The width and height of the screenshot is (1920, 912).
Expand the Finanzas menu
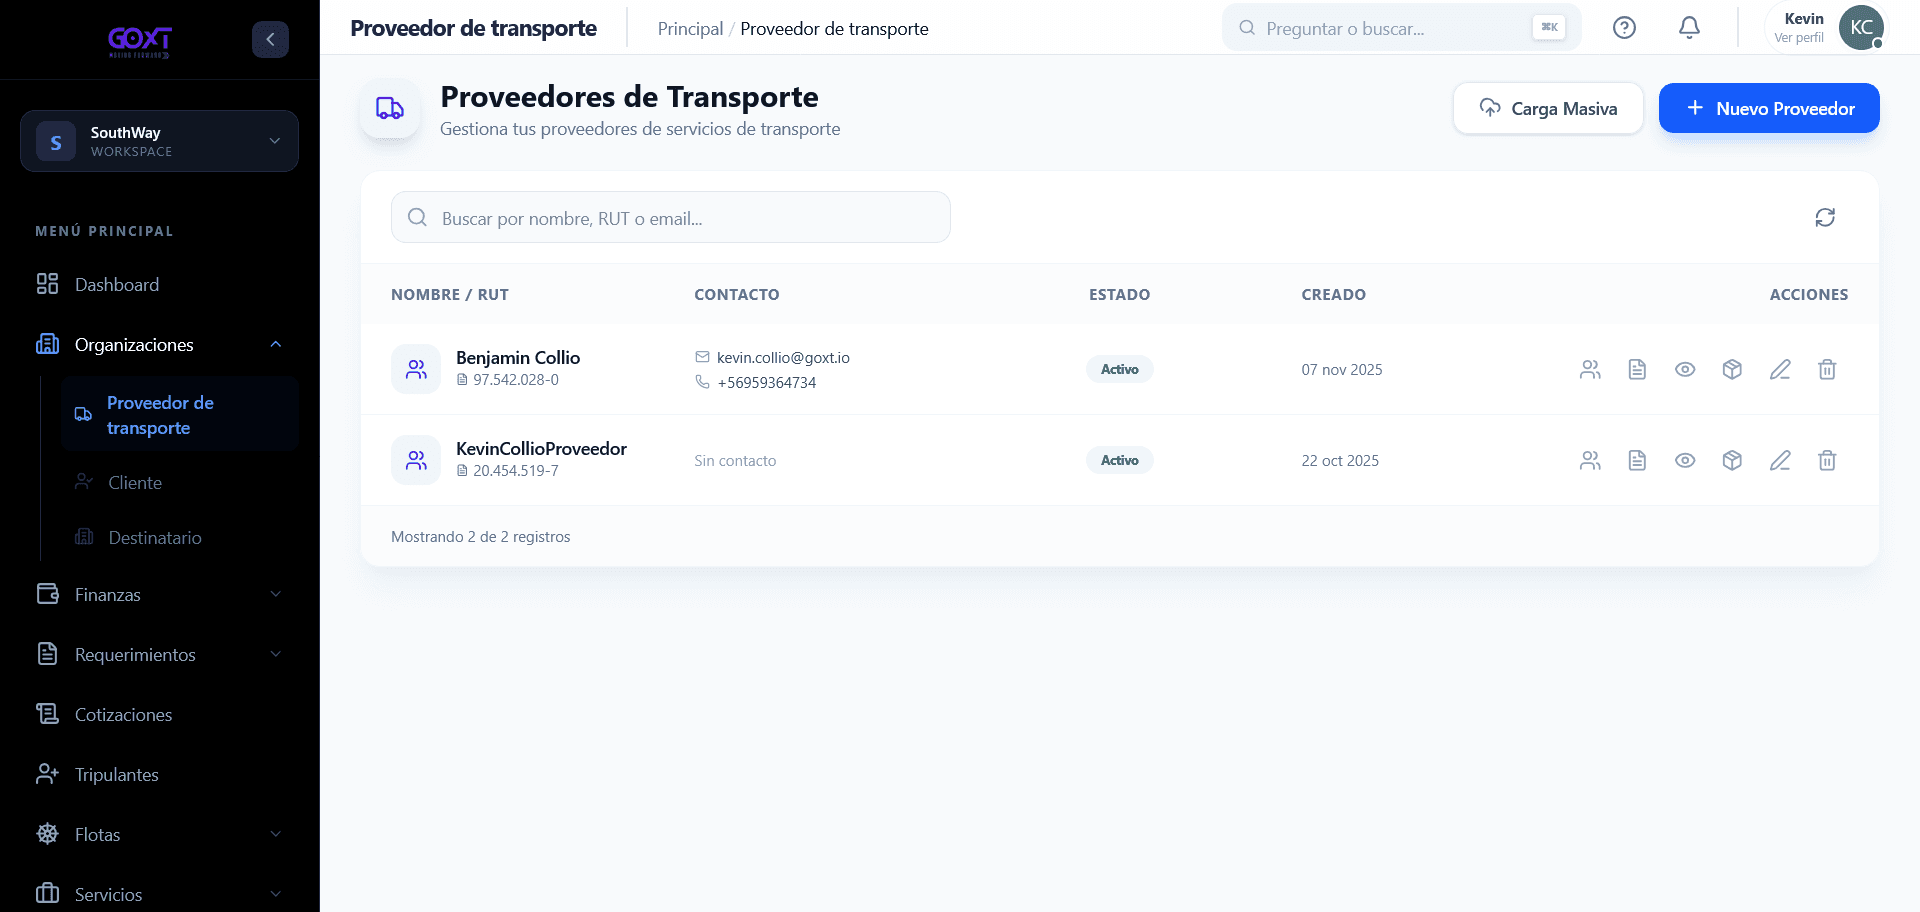159,595
